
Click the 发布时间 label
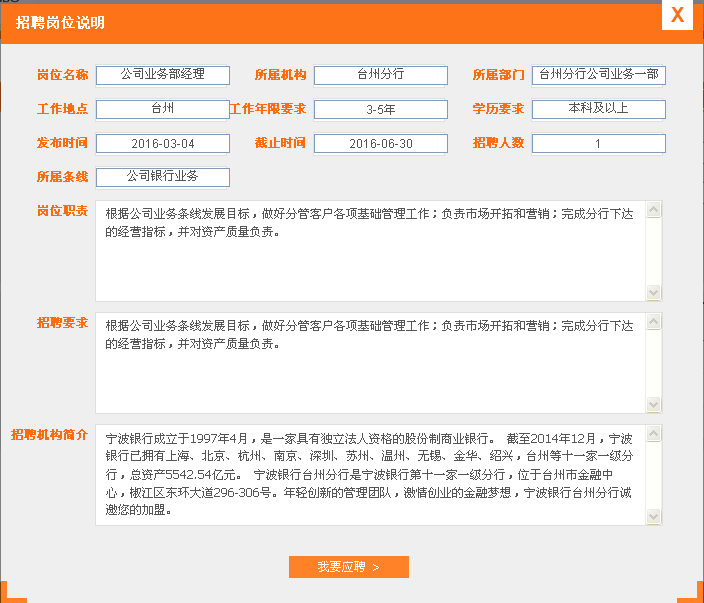point(62,143)
